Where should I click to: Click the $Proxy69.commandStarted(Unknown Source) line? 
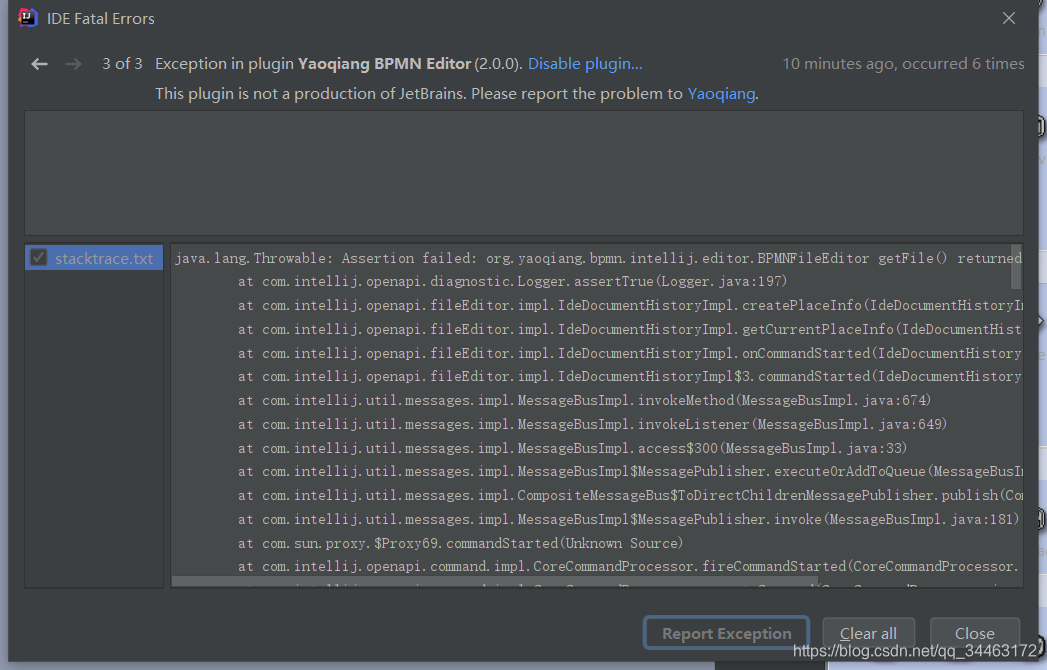click(460, 543)
